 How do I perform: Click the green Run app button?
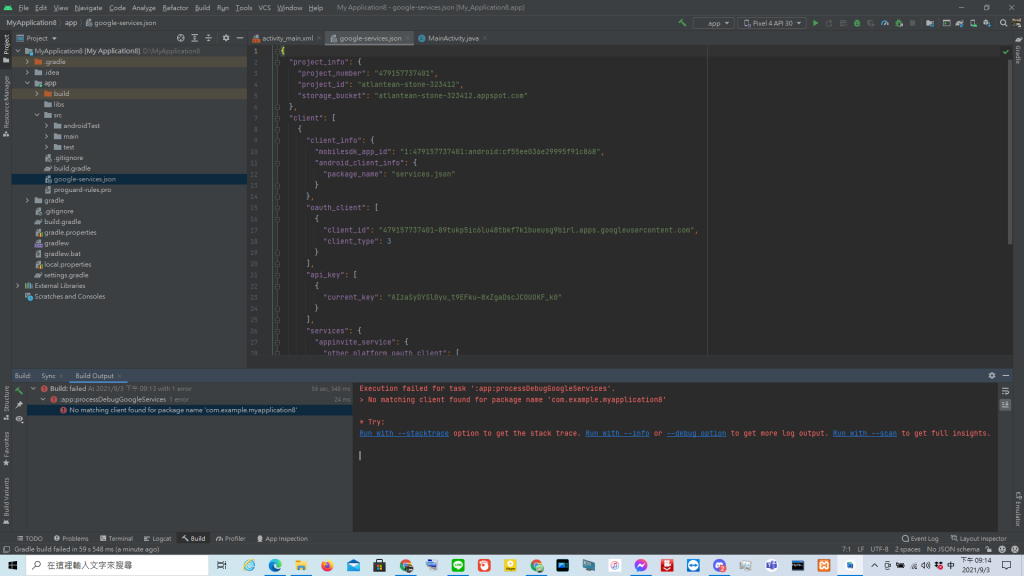click(815, 22)
